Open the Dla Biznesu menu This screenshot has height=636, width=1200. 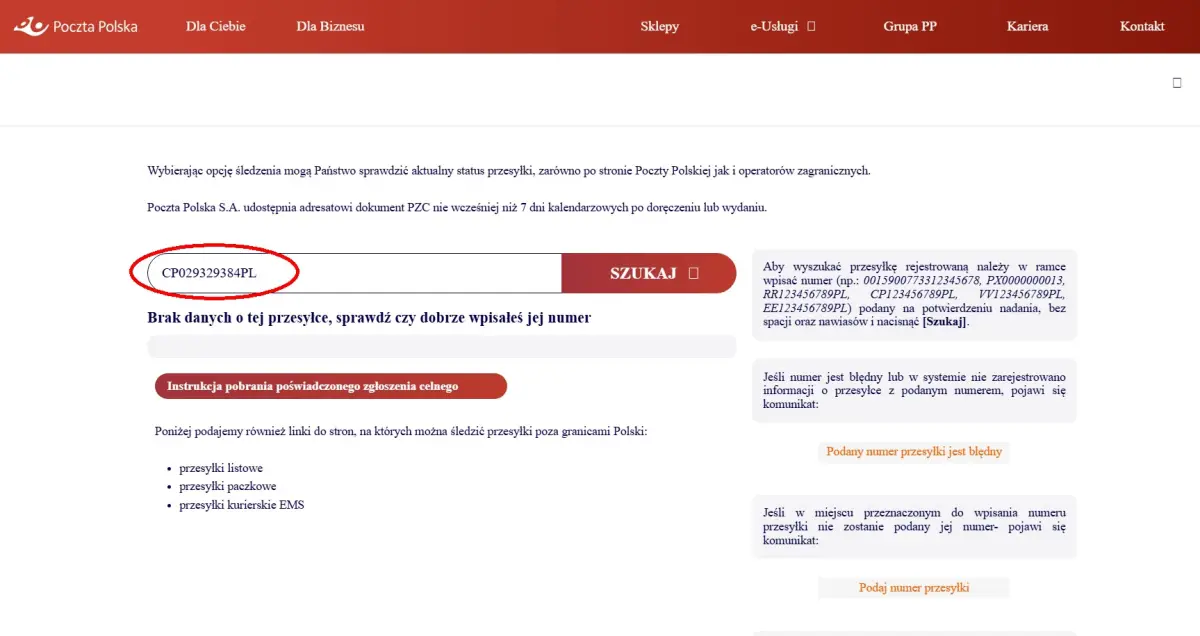pyautogui.click(x=330, y=26)
